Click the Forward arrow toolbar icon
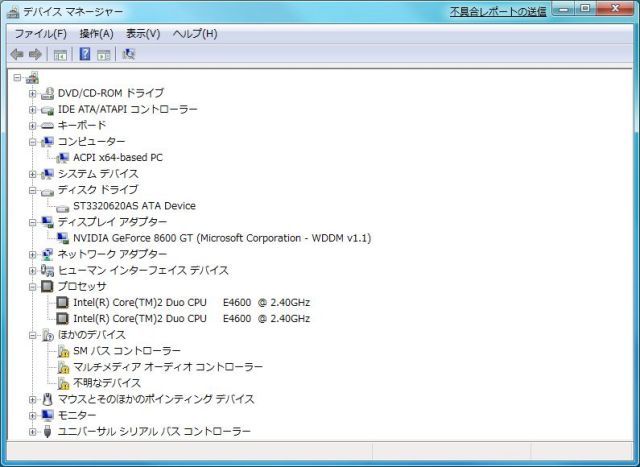Image resolution: width=640 pixels, height=467 pixels. click(35, 54)
